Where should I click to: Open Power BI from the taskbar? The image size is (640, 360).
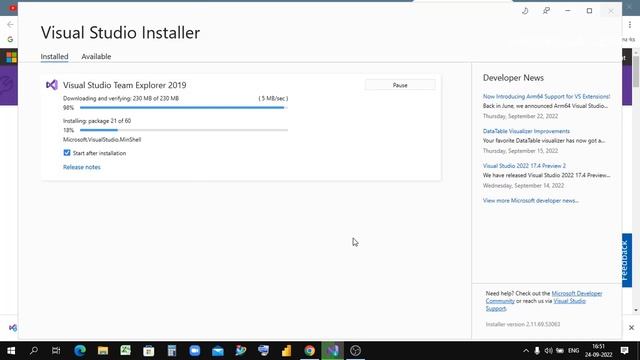286,351
